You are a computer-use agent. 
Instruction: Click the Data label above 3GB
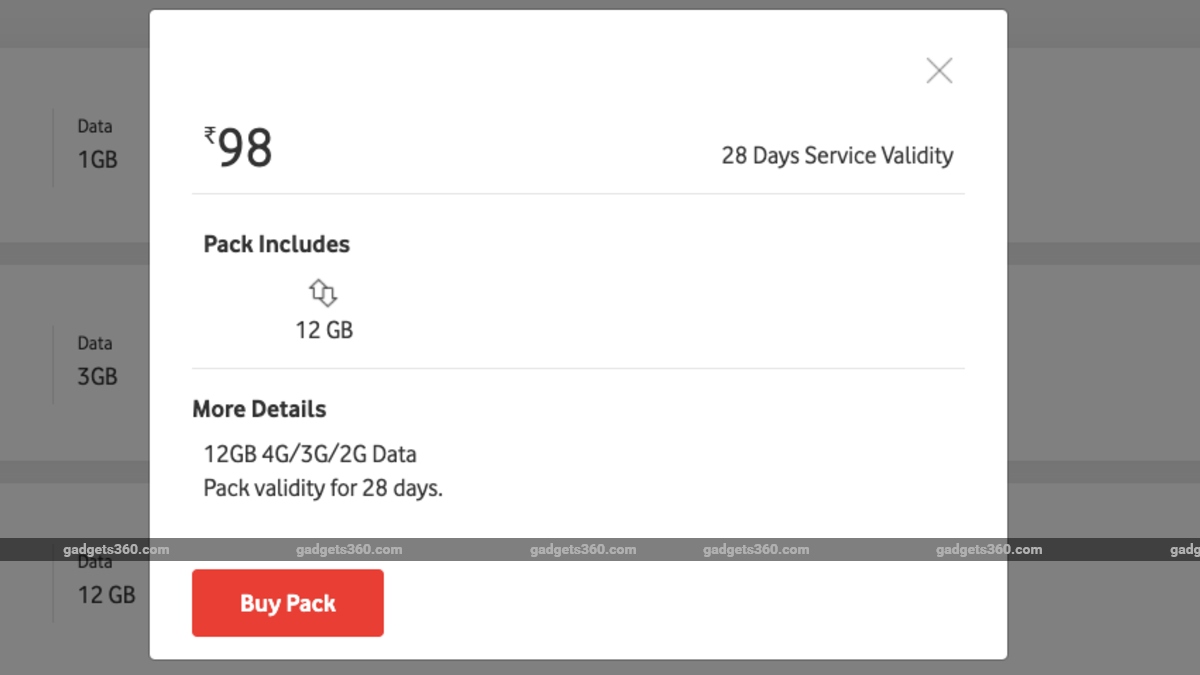[95, 343]
